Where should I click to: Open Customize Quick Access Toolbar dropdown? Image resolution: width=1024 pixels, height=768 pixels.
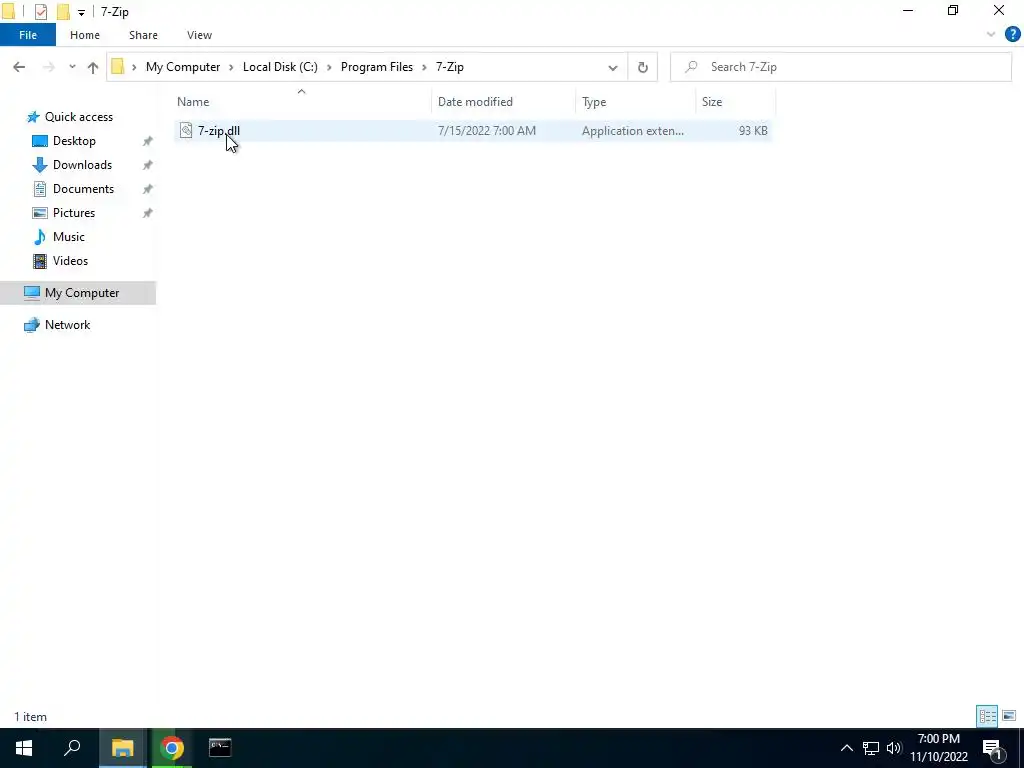click(x=81, y=12)
